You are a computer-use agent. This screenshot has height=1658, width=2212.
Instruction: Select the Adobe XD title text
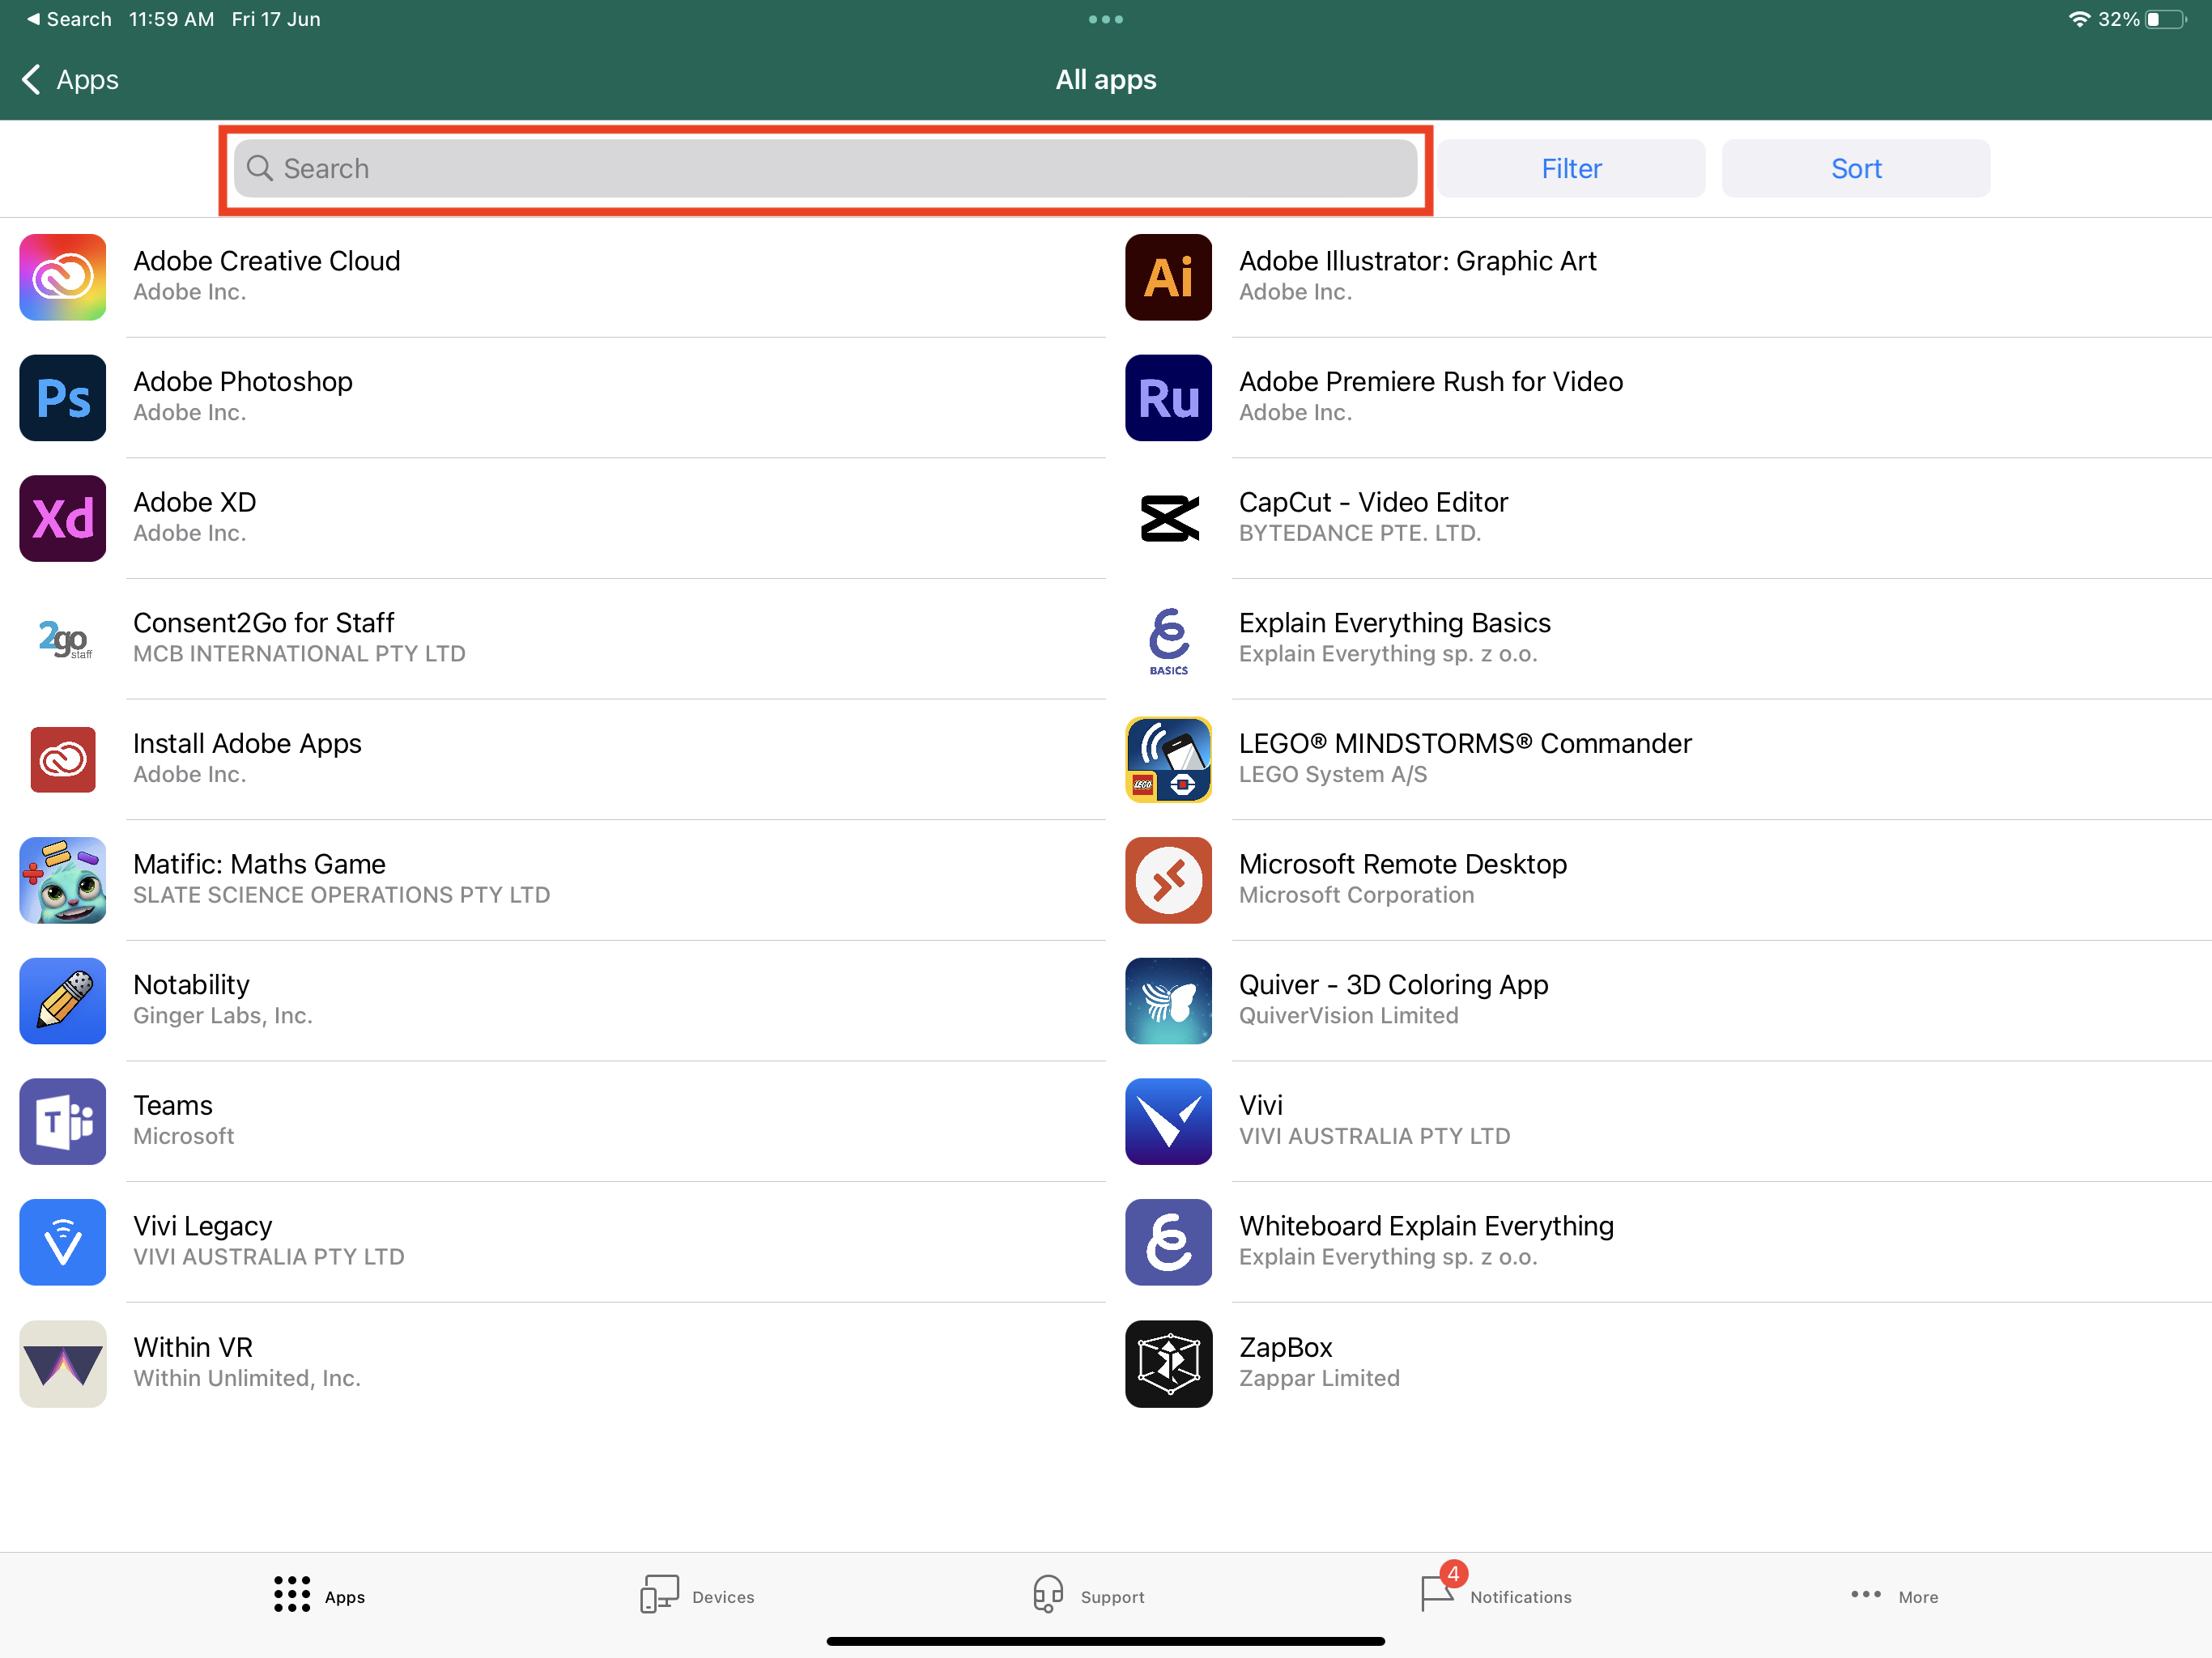click(x=195, y=501)
